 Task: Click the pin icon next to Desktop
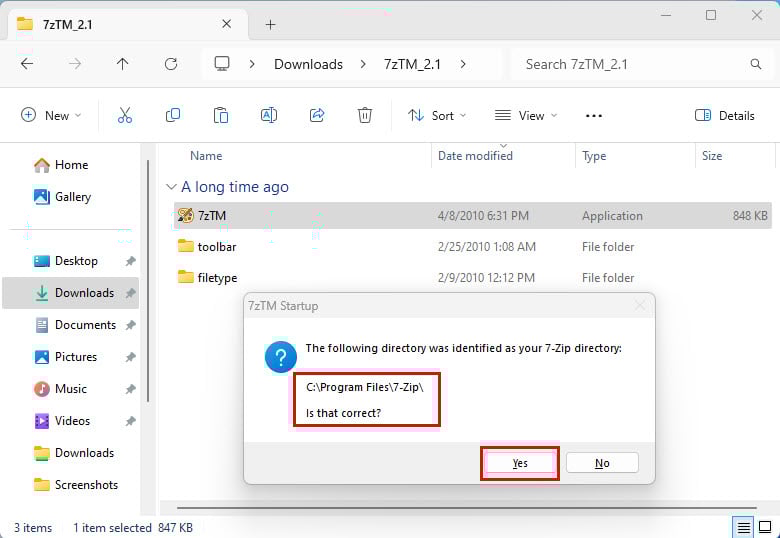point(130,261)
